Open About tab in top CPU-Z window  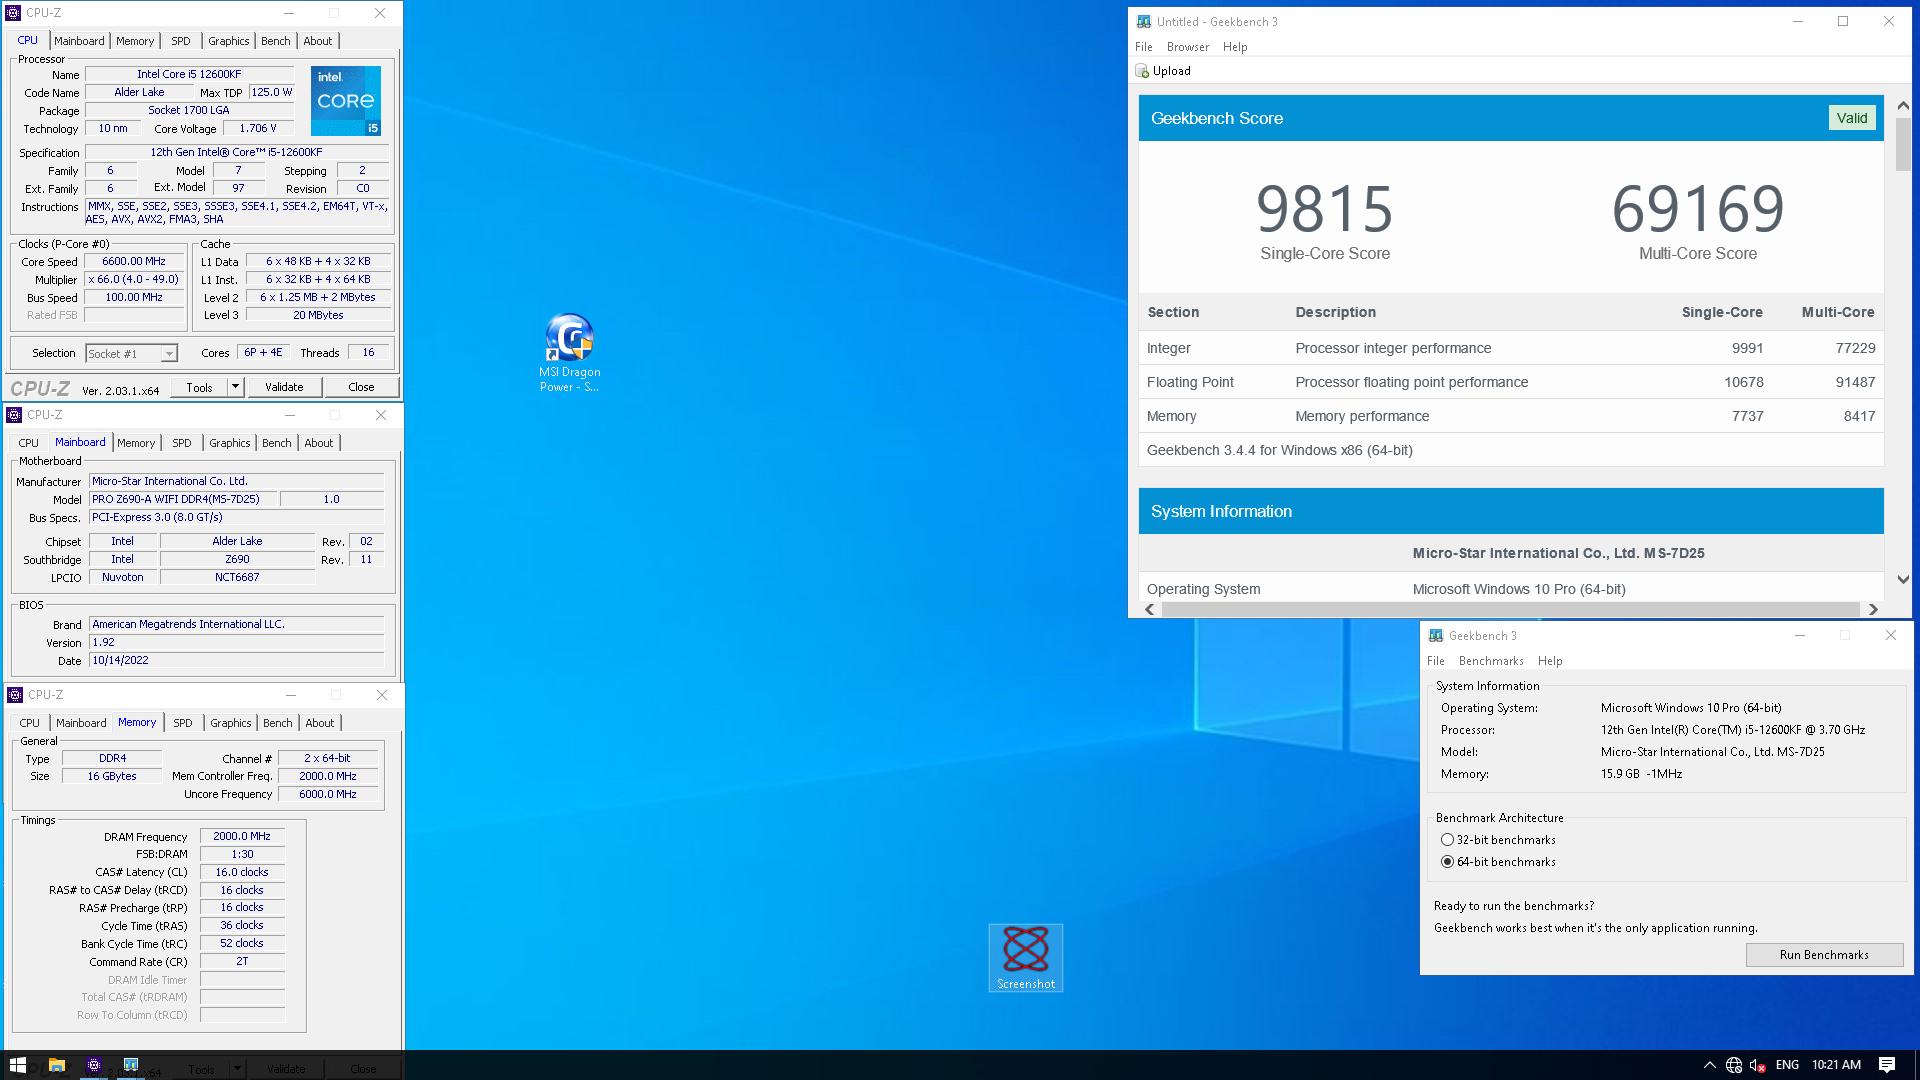318,41
